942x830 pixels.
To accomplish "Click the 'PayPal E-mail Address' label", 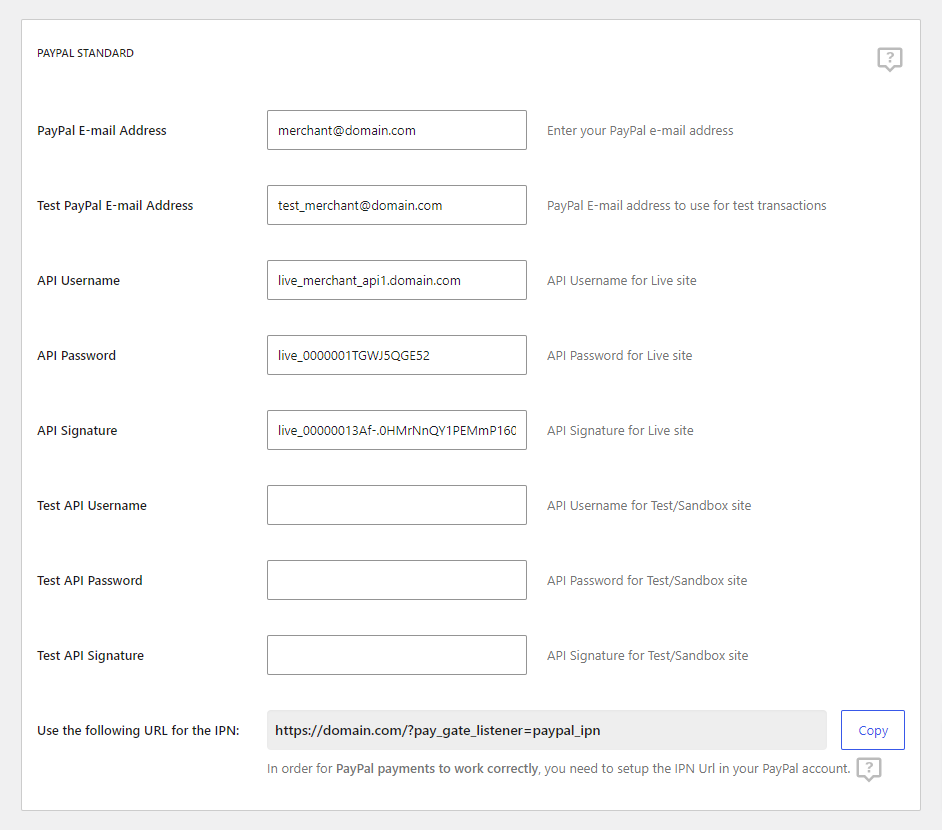I will point(102,130).
